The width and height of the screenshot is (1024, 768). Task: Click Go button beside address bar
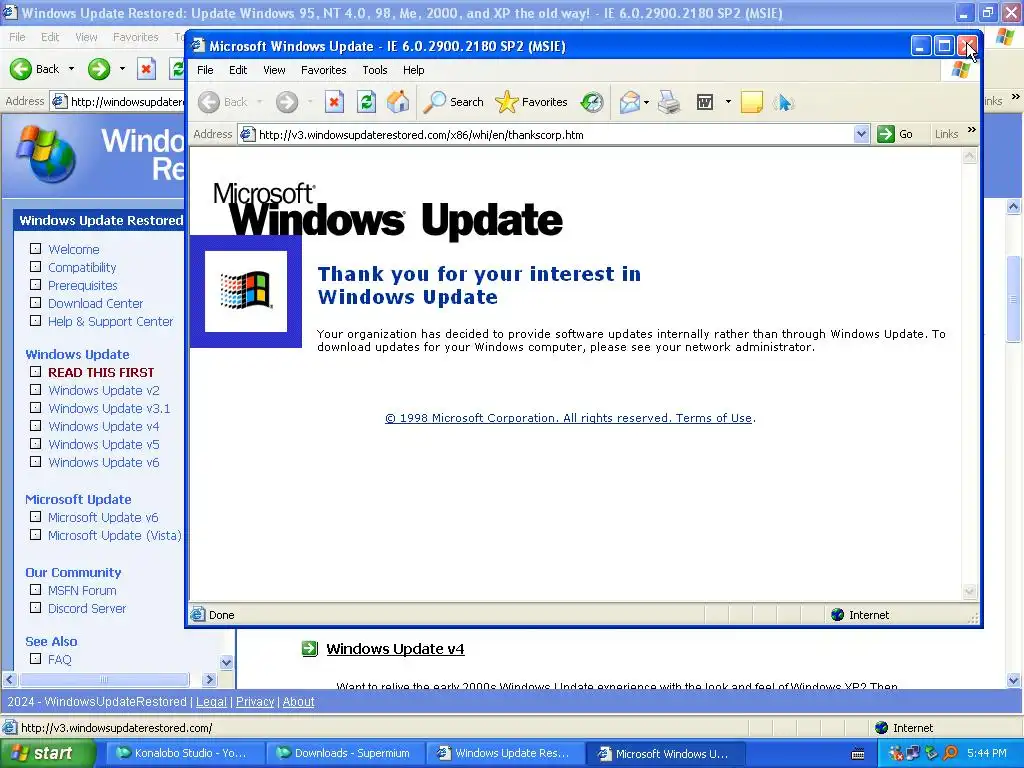(x=895, y=134)
